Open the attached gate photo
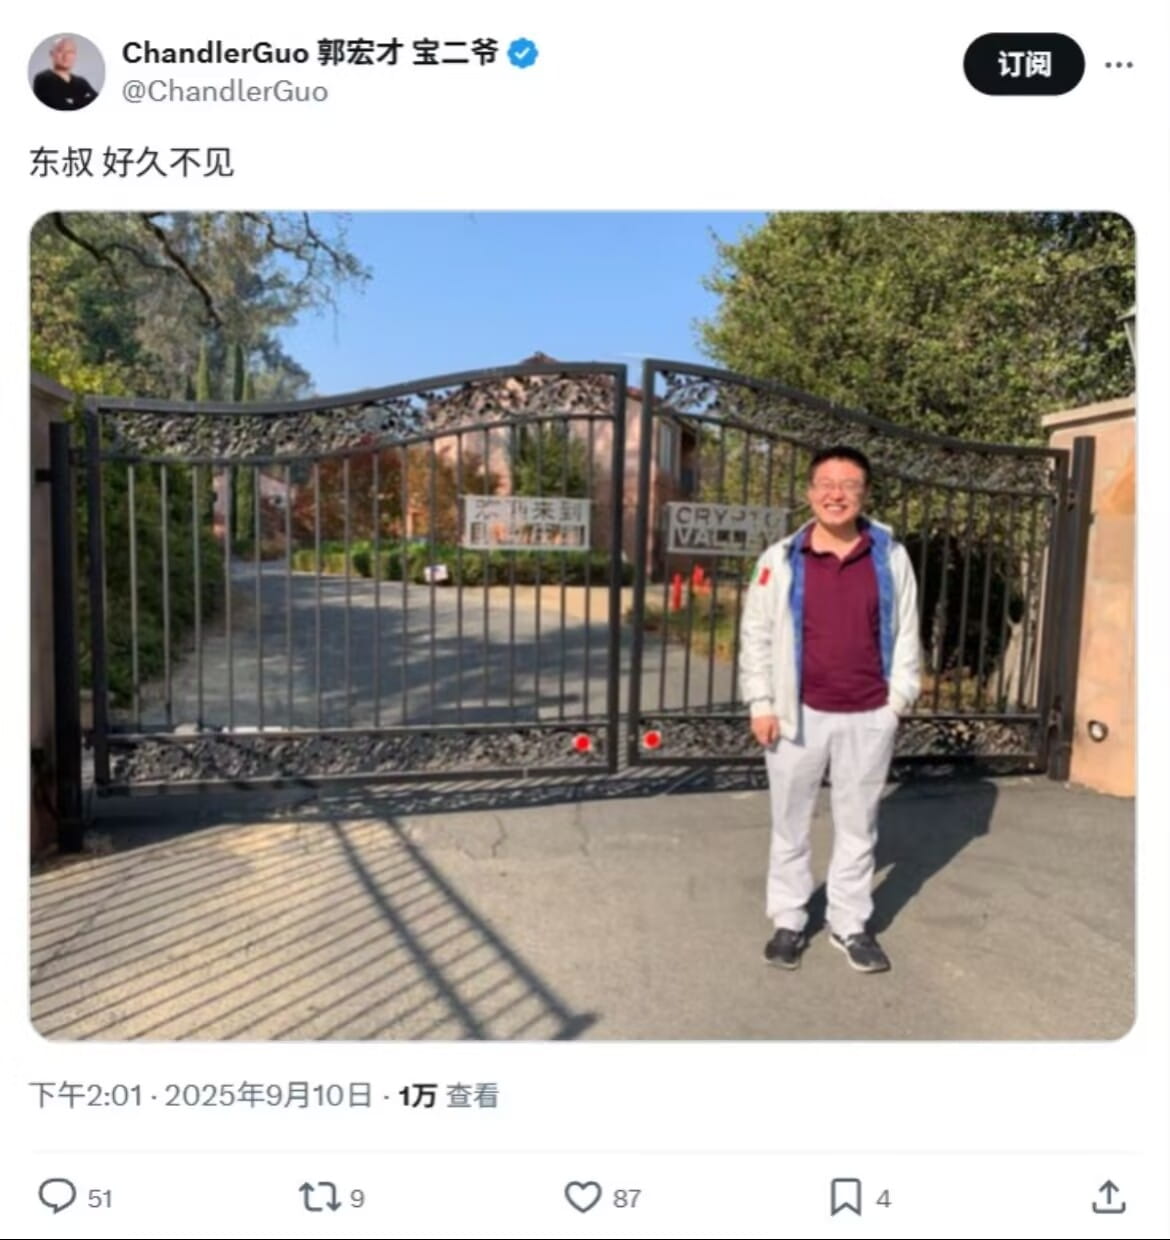This screenshot has height=1240, width=1170. (x=583, y=626)
